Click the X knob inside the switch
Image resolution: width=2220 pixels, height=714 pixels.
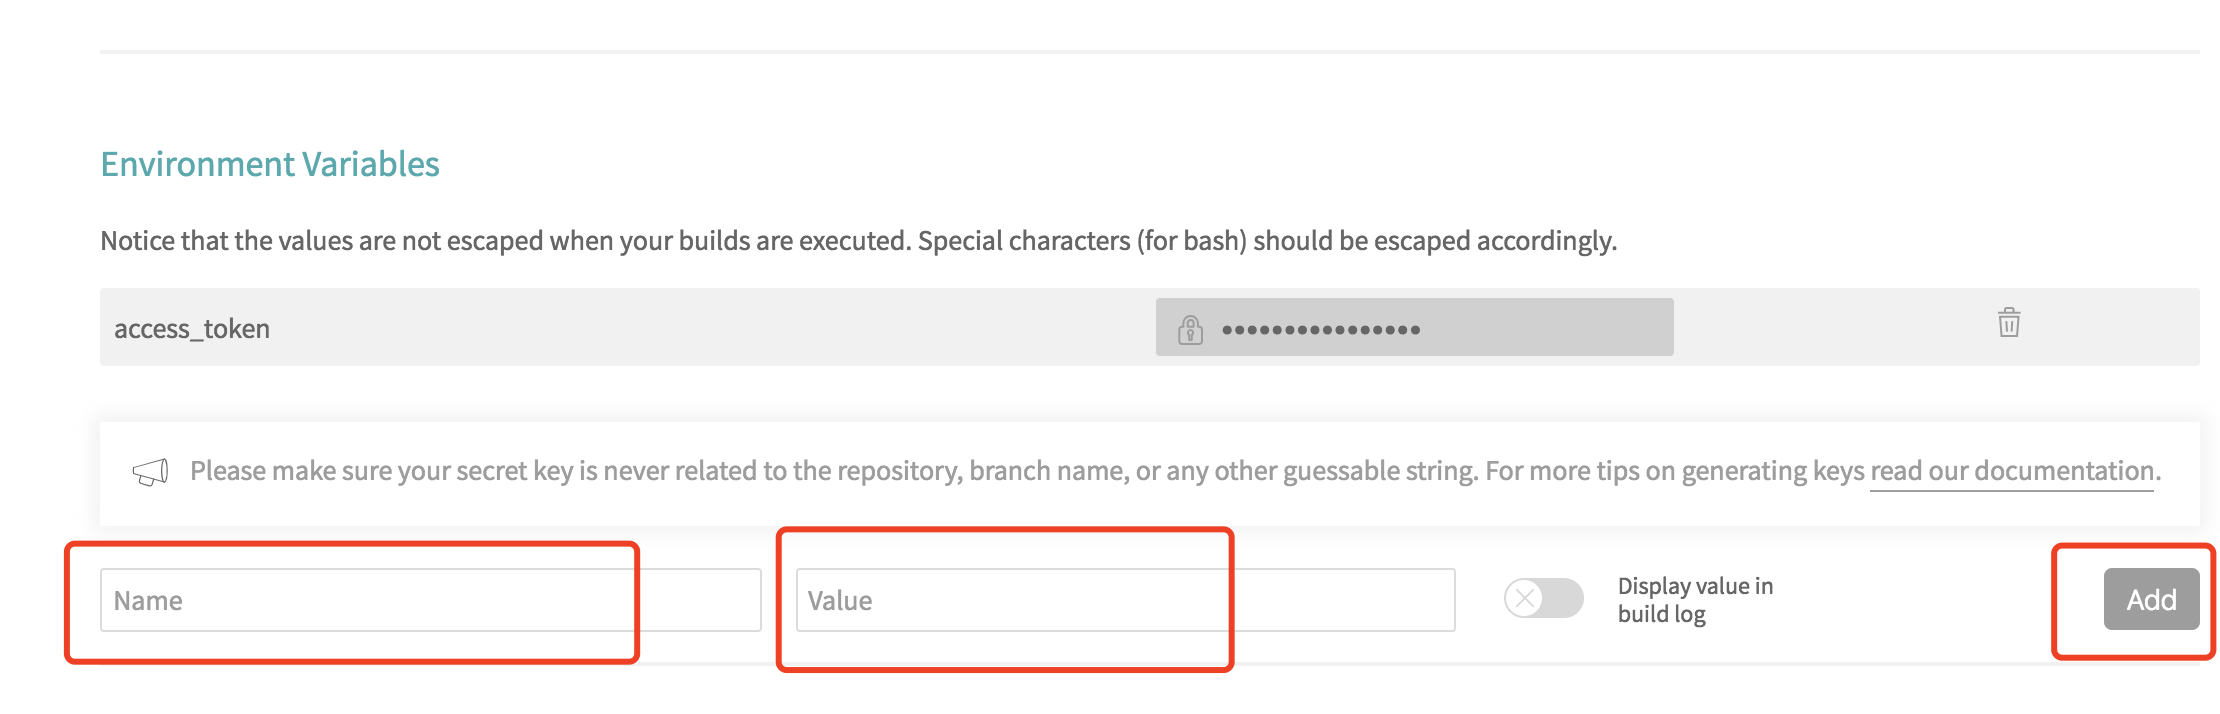[1525, 599]
